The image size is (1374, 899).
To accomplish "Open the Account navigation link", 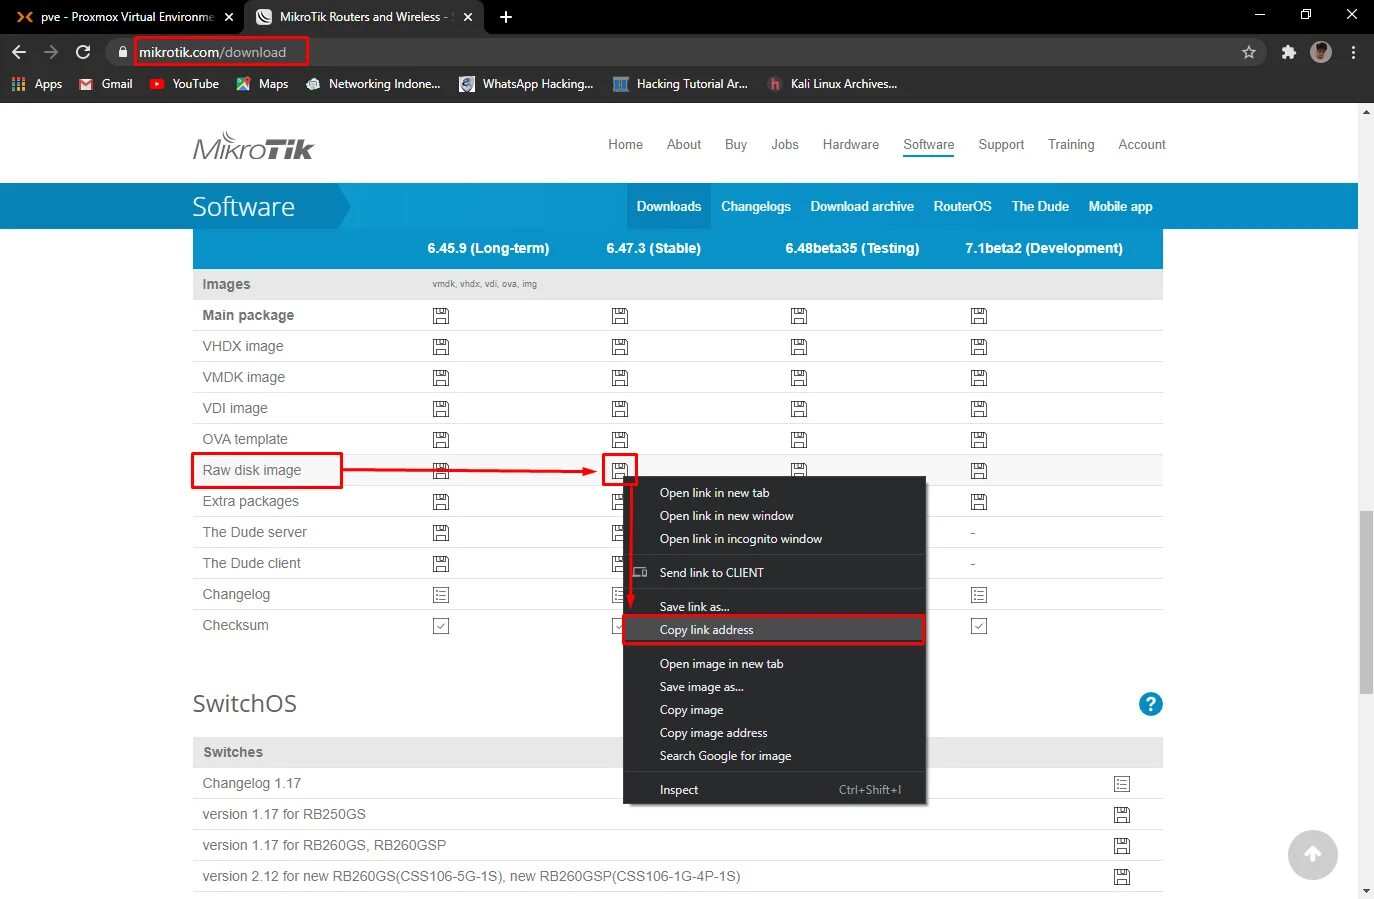I will (x=1142, y=145).
